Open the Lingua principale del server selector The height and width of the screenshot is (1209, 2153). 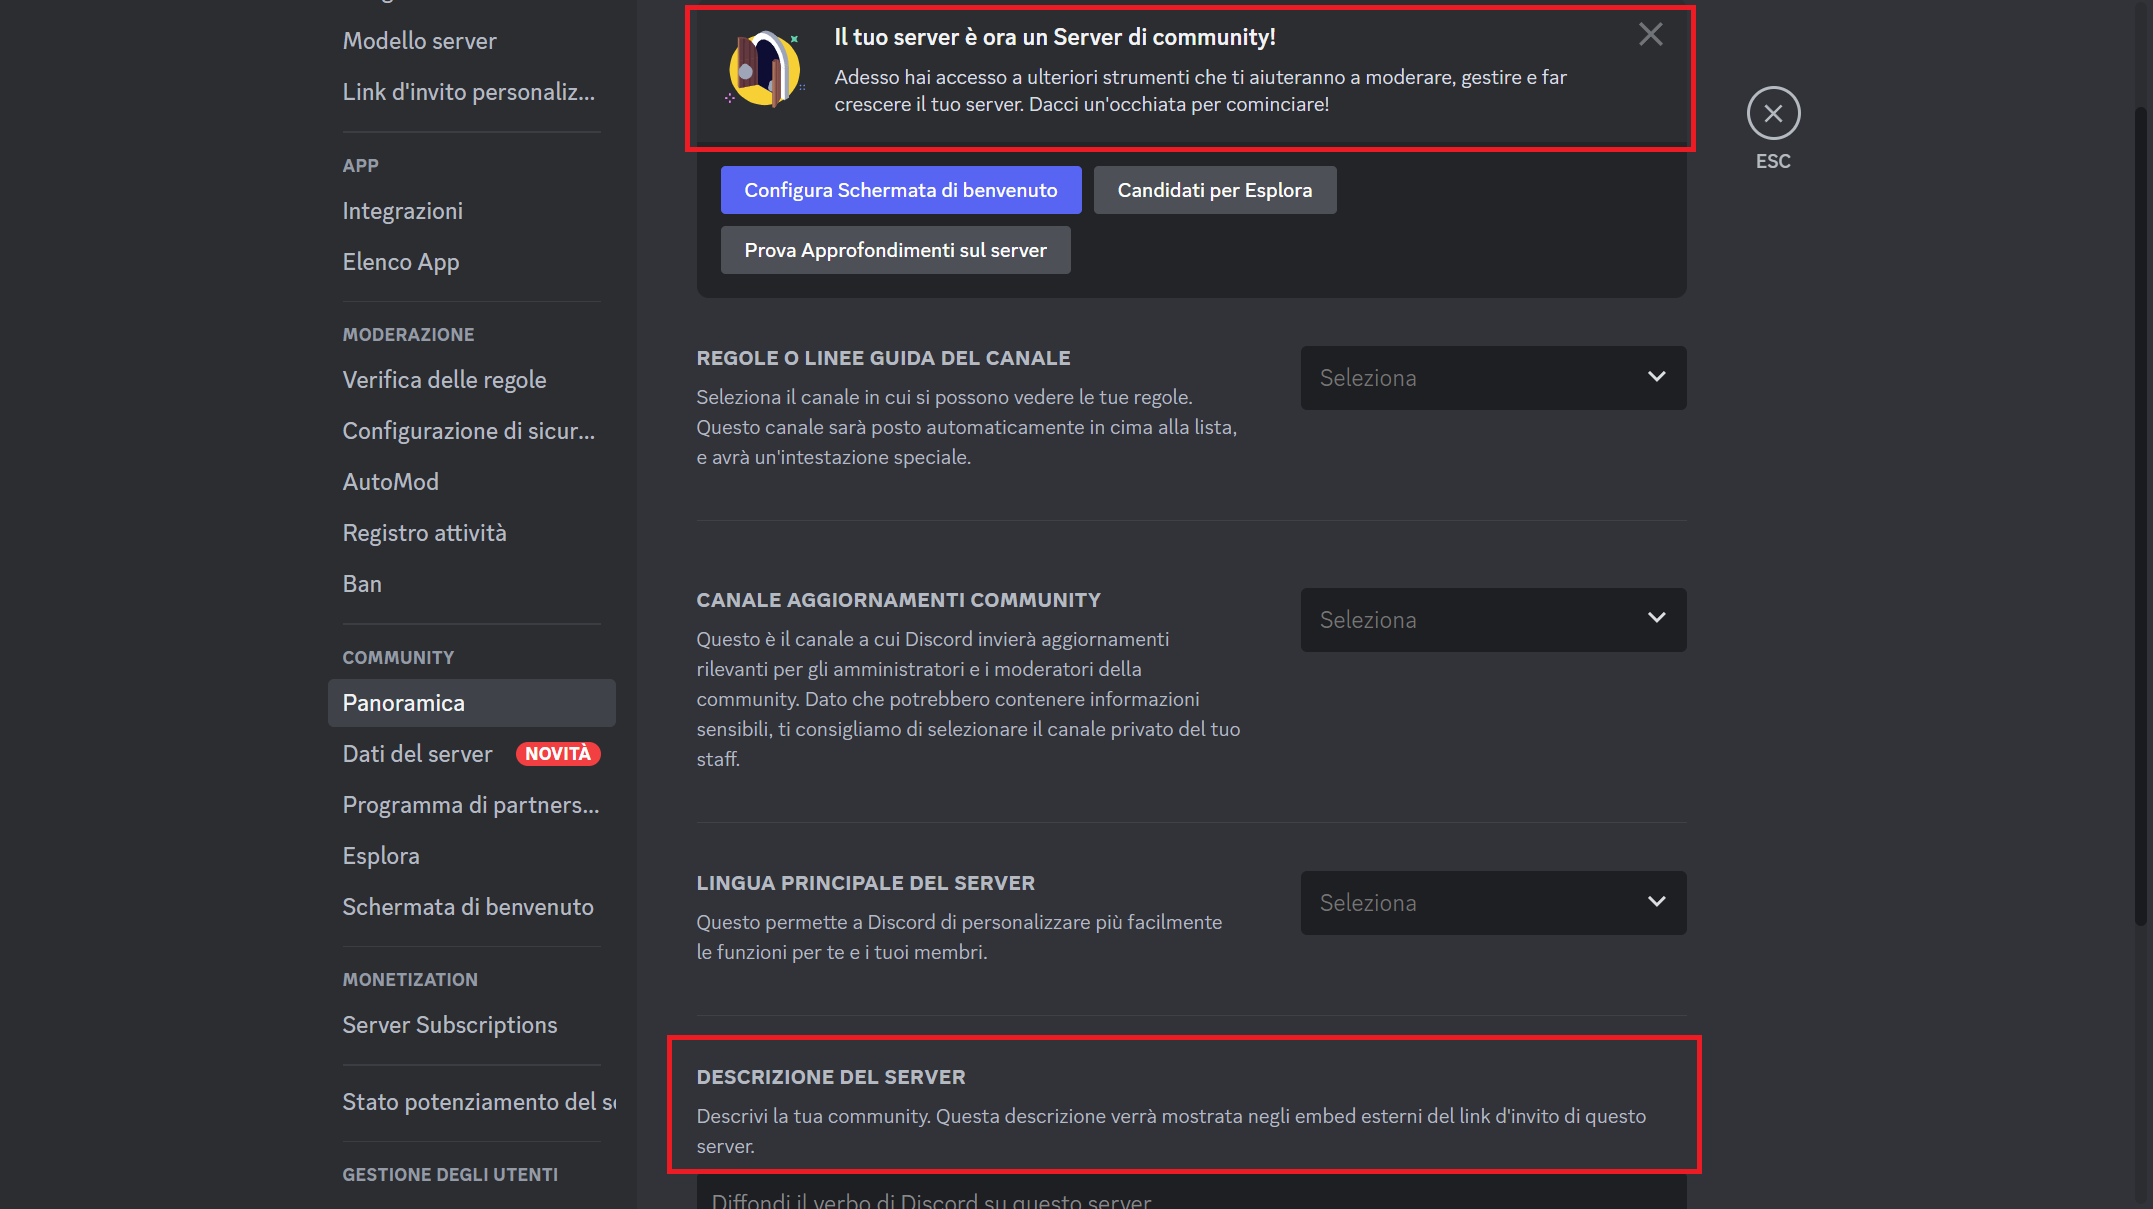click(x=1492, y=902)
